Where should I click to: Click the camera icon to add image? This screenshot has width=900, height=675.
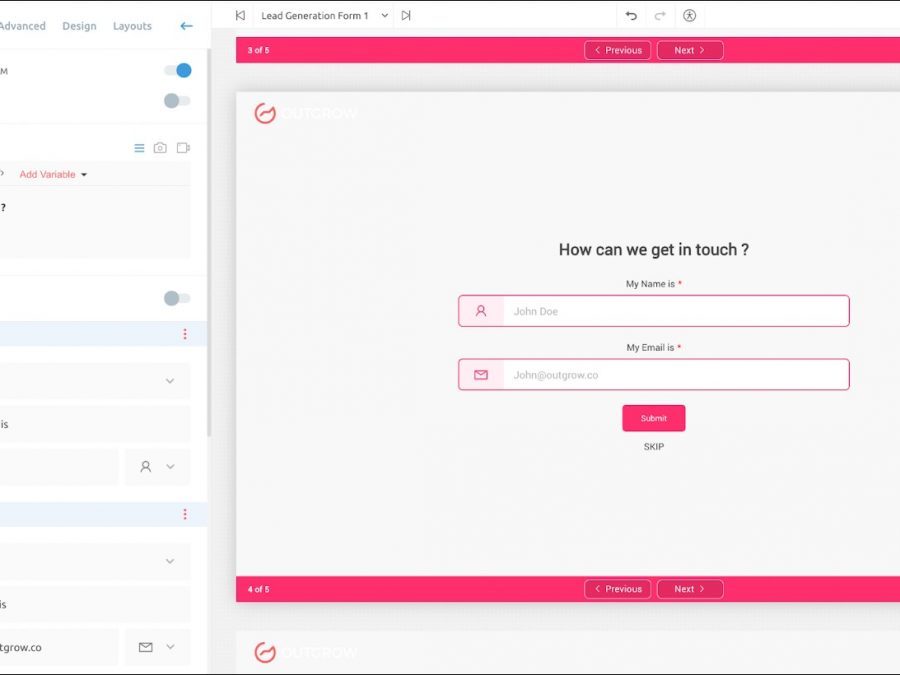tap(160, 148)
